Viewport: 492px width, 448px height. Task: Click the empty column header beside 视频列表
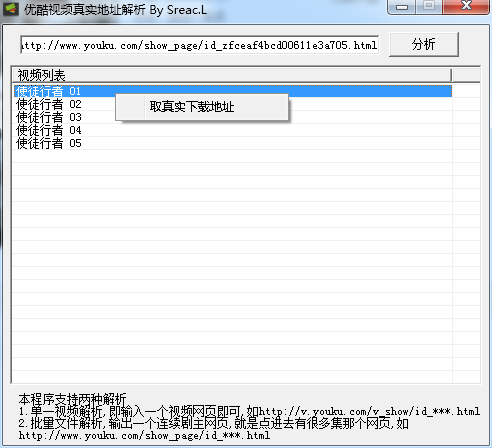coord(466,75)
